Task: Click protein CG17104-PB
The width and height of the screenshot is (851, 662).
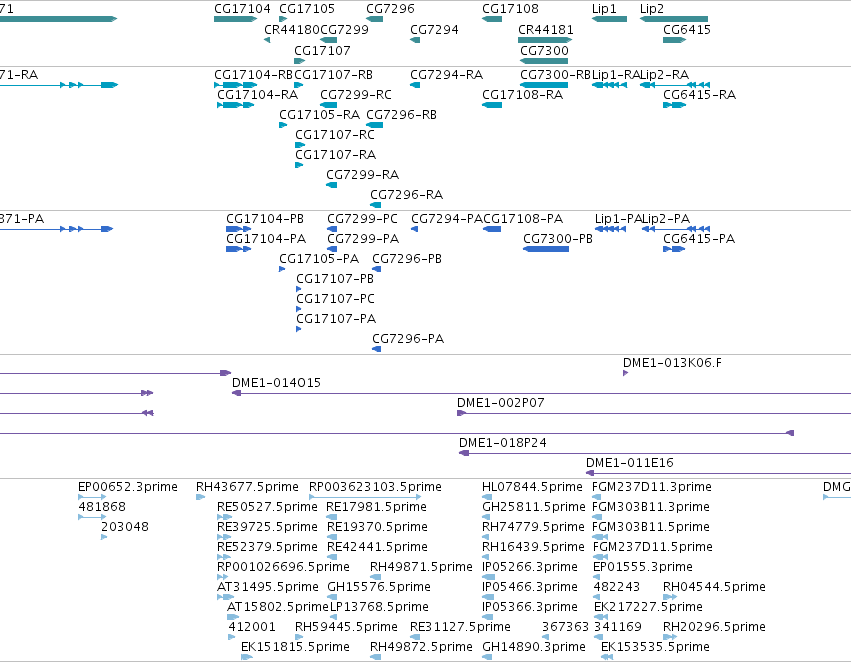Action: (238, 229)
